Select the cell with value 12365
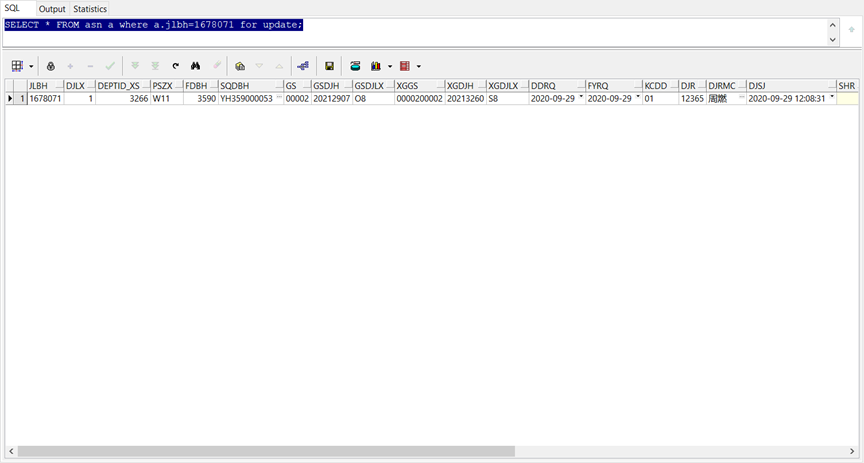Image resolution: width=864 pixels, height=463 pixels. click(693, 99)
